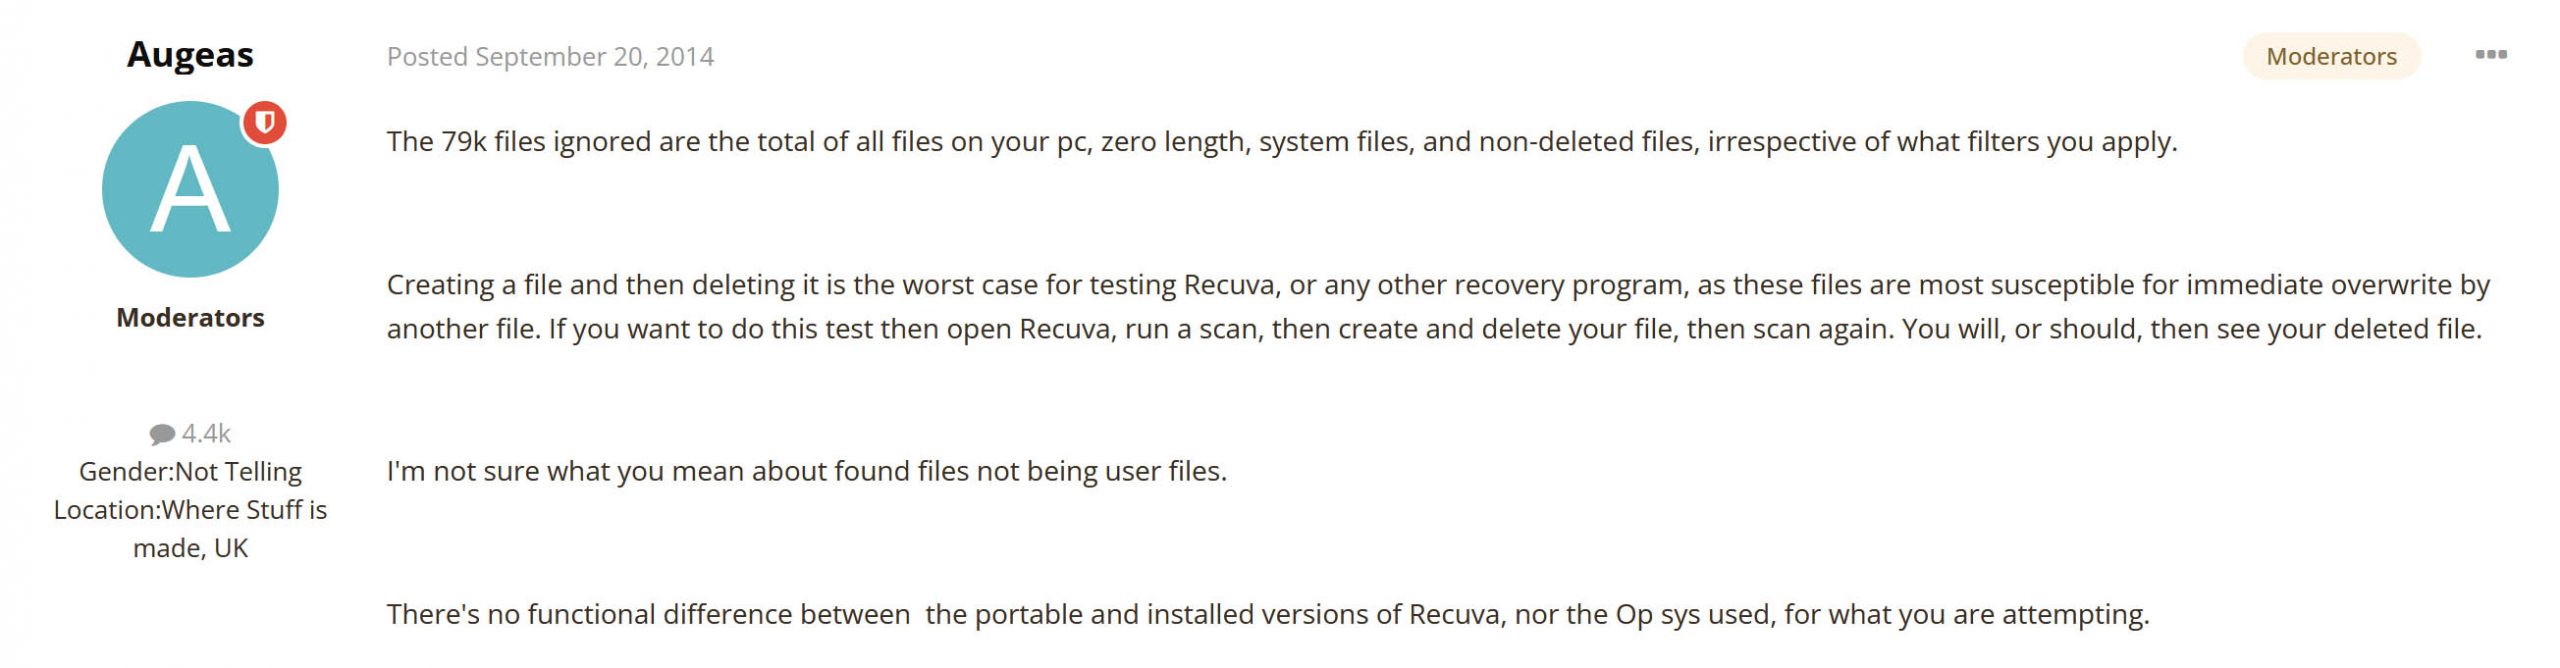
Task: Open the Augeas username profile link
Action: point(190,54)
